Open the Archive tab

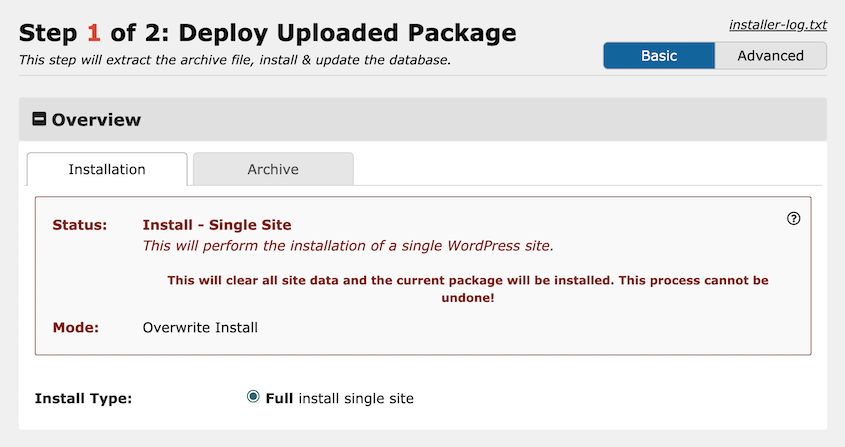tap(273, 169)
